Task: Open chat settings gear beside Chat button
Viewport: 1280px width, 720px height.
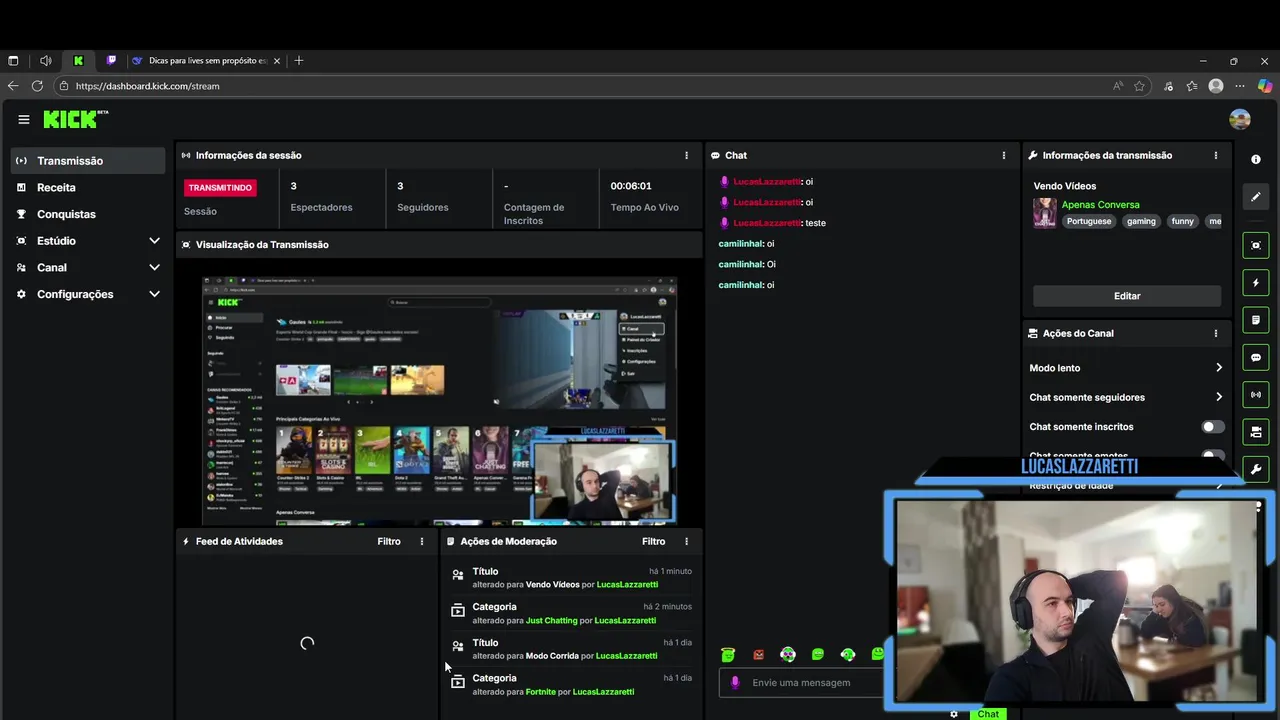Action: [x=954, y=714]
